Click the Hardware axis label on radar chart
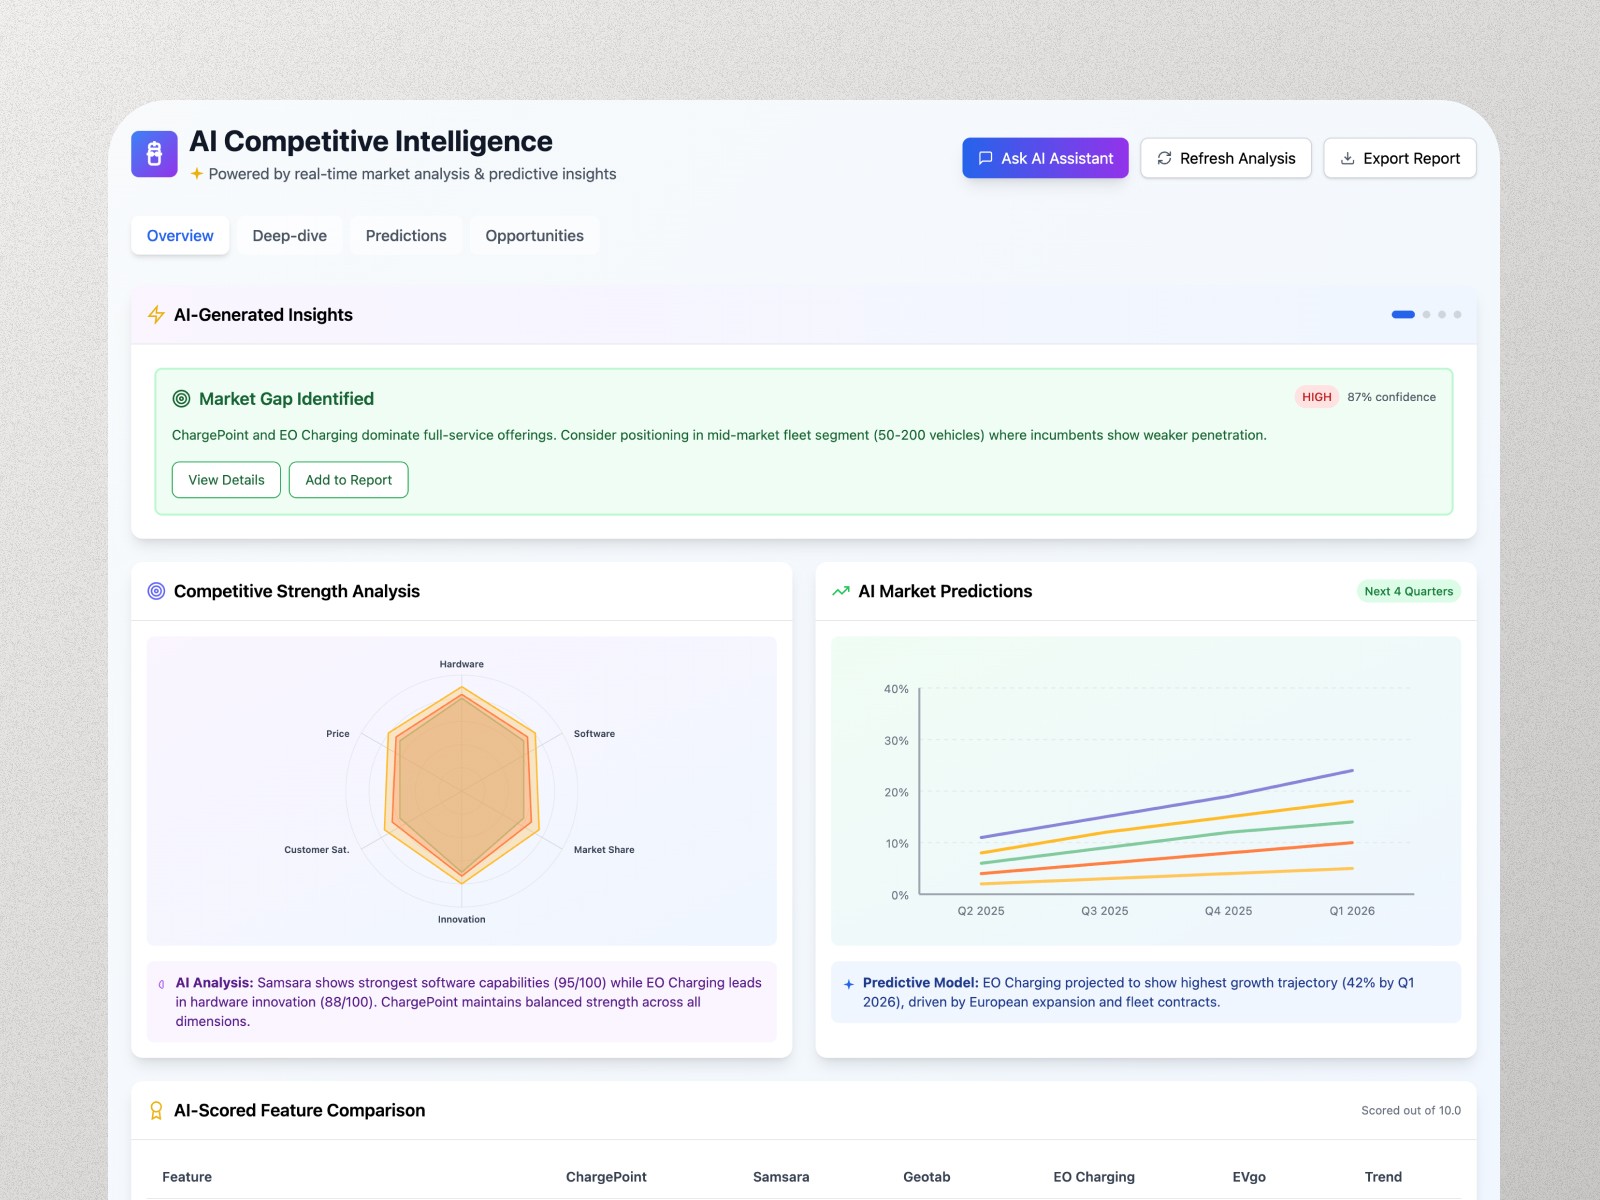The image size is (1600, 1200). click(462, 664)
